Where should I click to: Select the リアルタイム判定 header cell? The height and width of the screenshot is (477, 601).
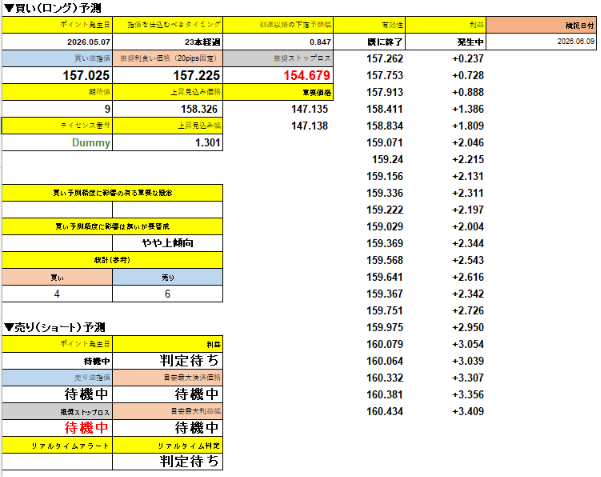click(167, 446)
